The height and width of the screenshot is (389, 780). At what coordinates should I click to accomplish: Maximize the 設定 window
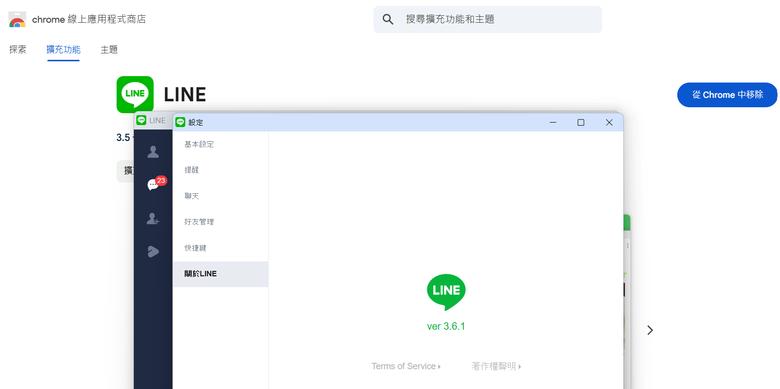[x=581, y=122]
